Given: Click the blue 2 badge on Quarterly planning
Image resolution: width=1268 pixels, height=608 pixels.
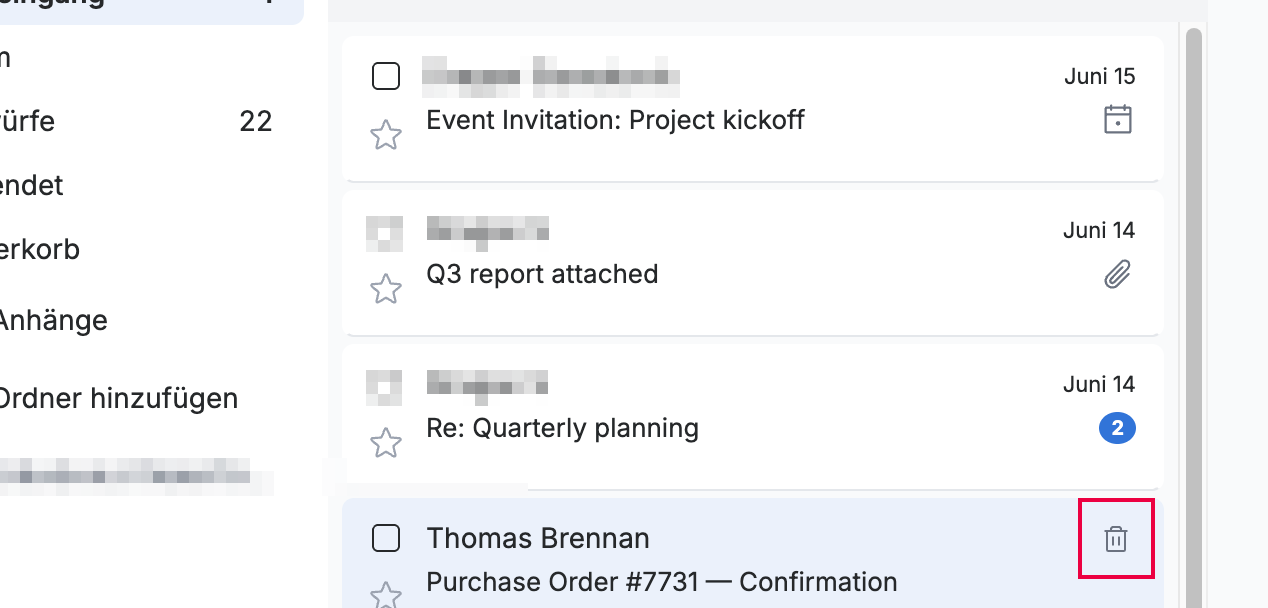Looking at the screenshot, I should (x=1117, y=429).
